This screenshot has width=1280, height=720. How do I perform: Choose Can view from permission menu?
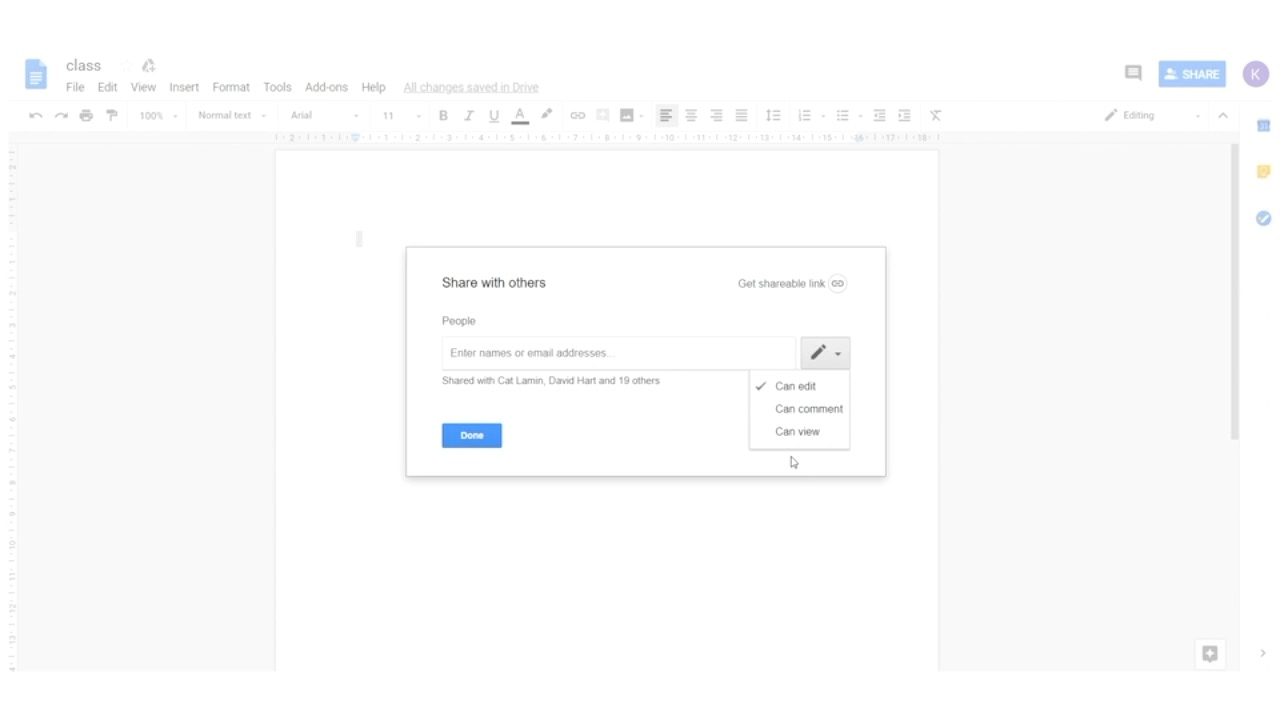pos(797,432)
